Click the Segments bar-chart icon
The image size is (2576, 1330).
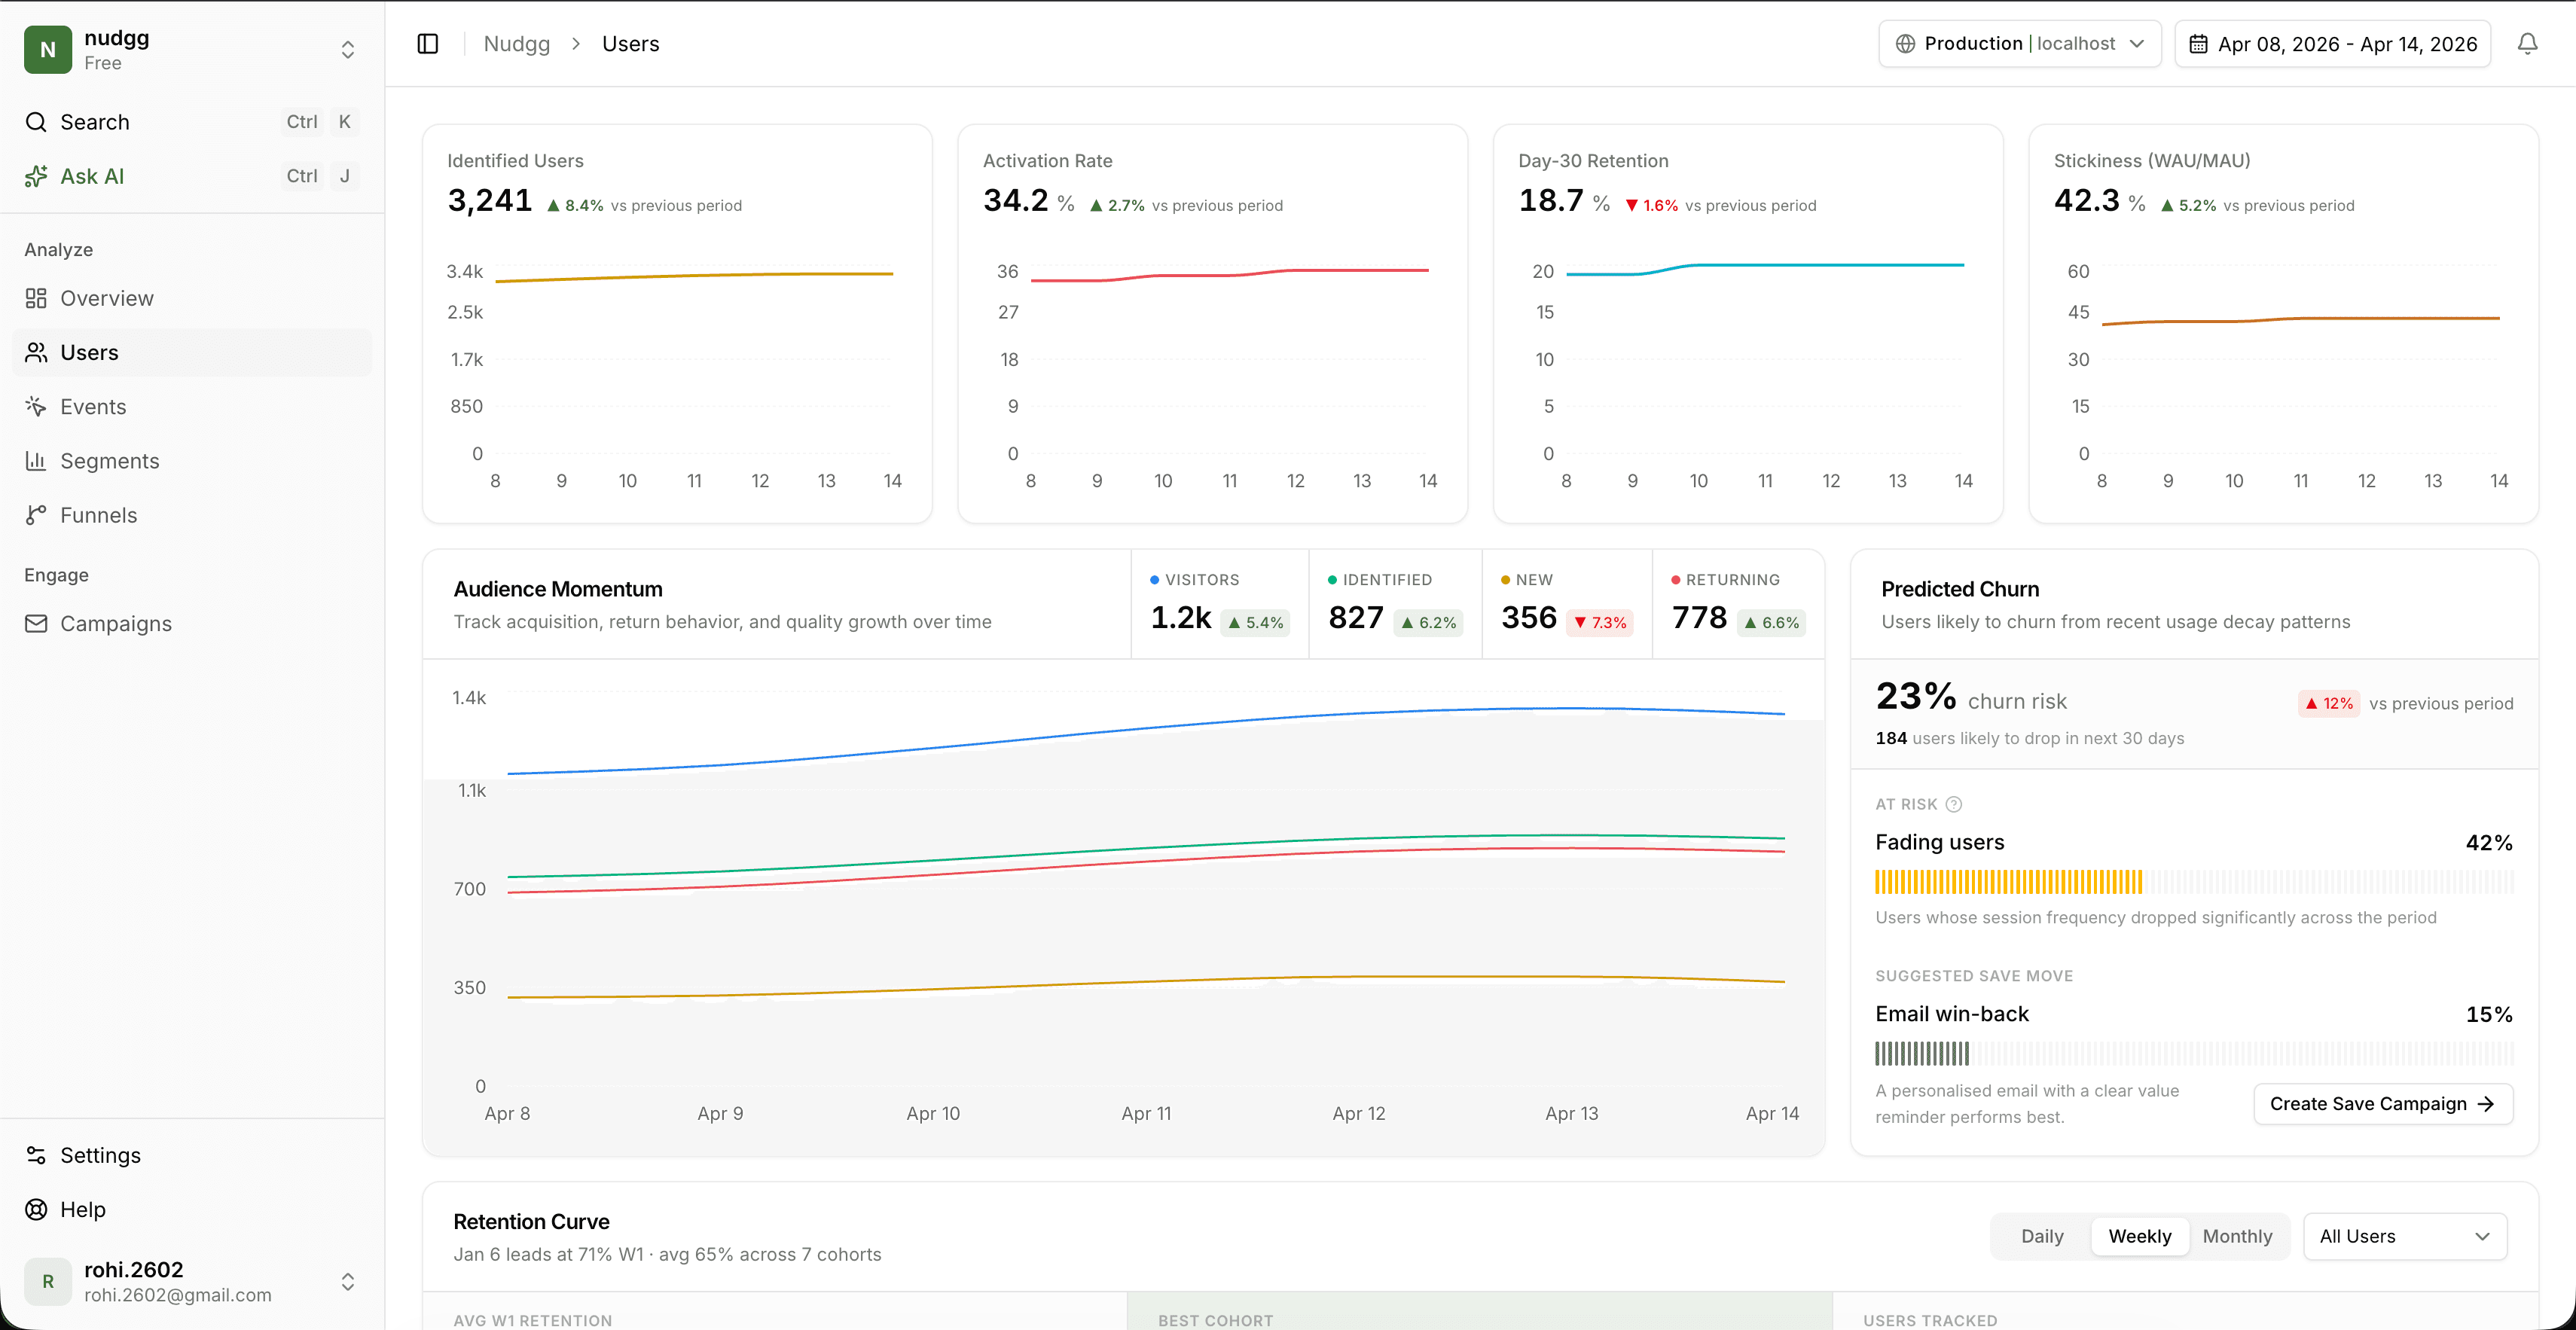pos(36,461)
